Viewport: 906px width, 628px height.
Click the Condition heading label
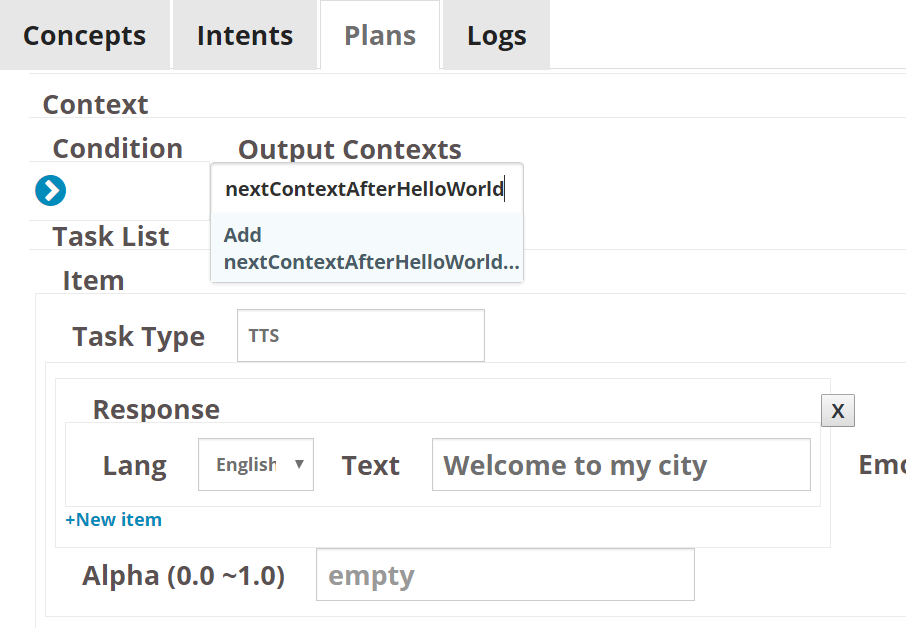pyautogui.click(x=118, y=148)
